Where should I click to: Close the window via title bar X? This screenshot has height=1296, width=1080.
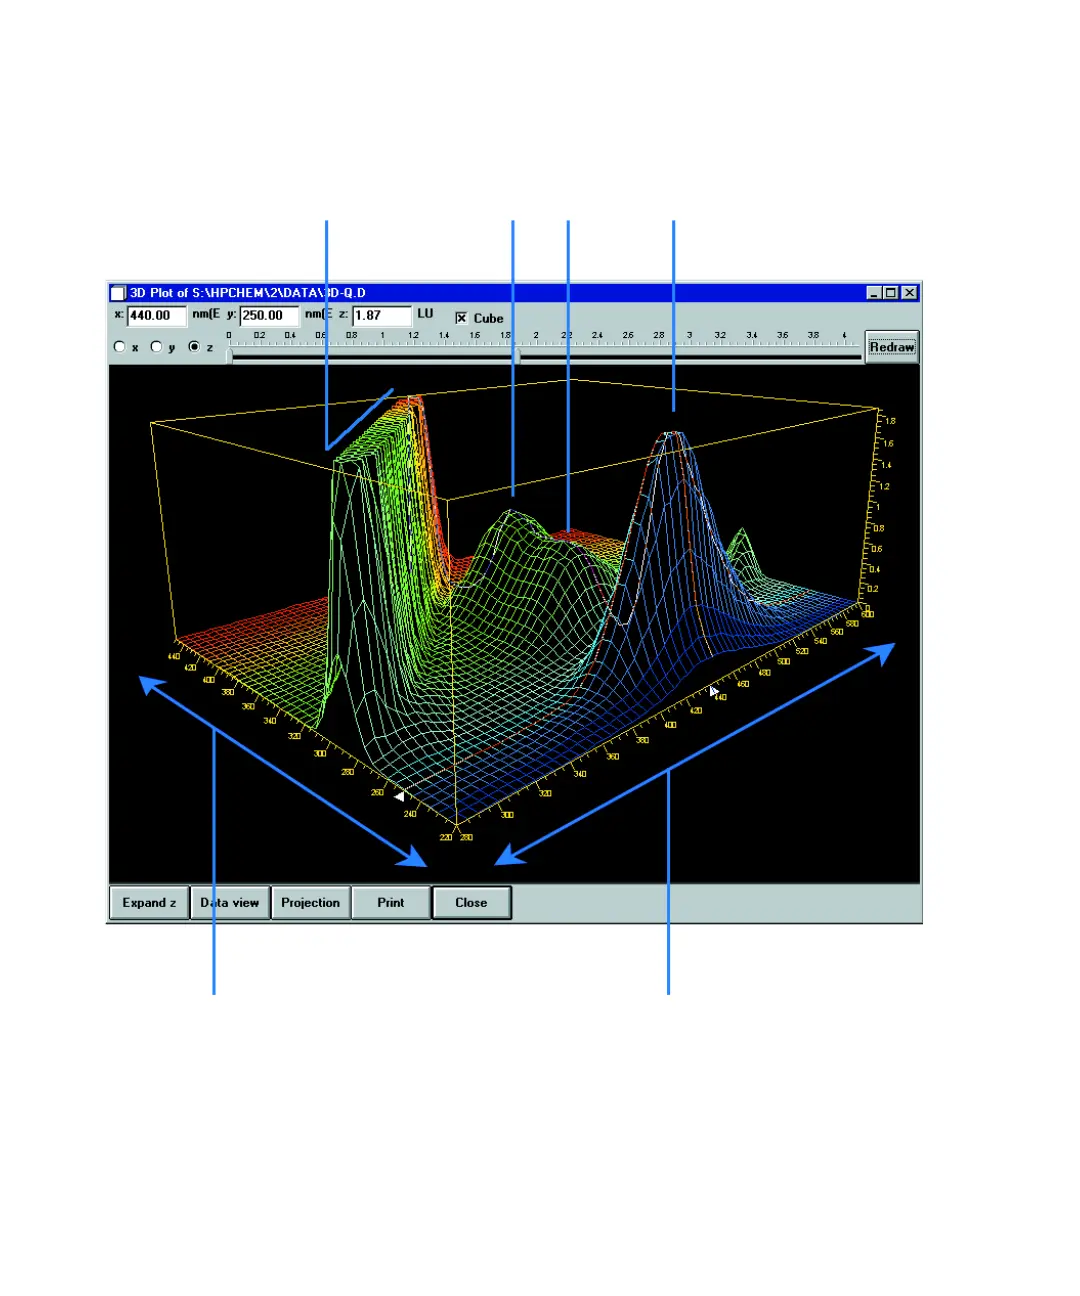(909, 293)
